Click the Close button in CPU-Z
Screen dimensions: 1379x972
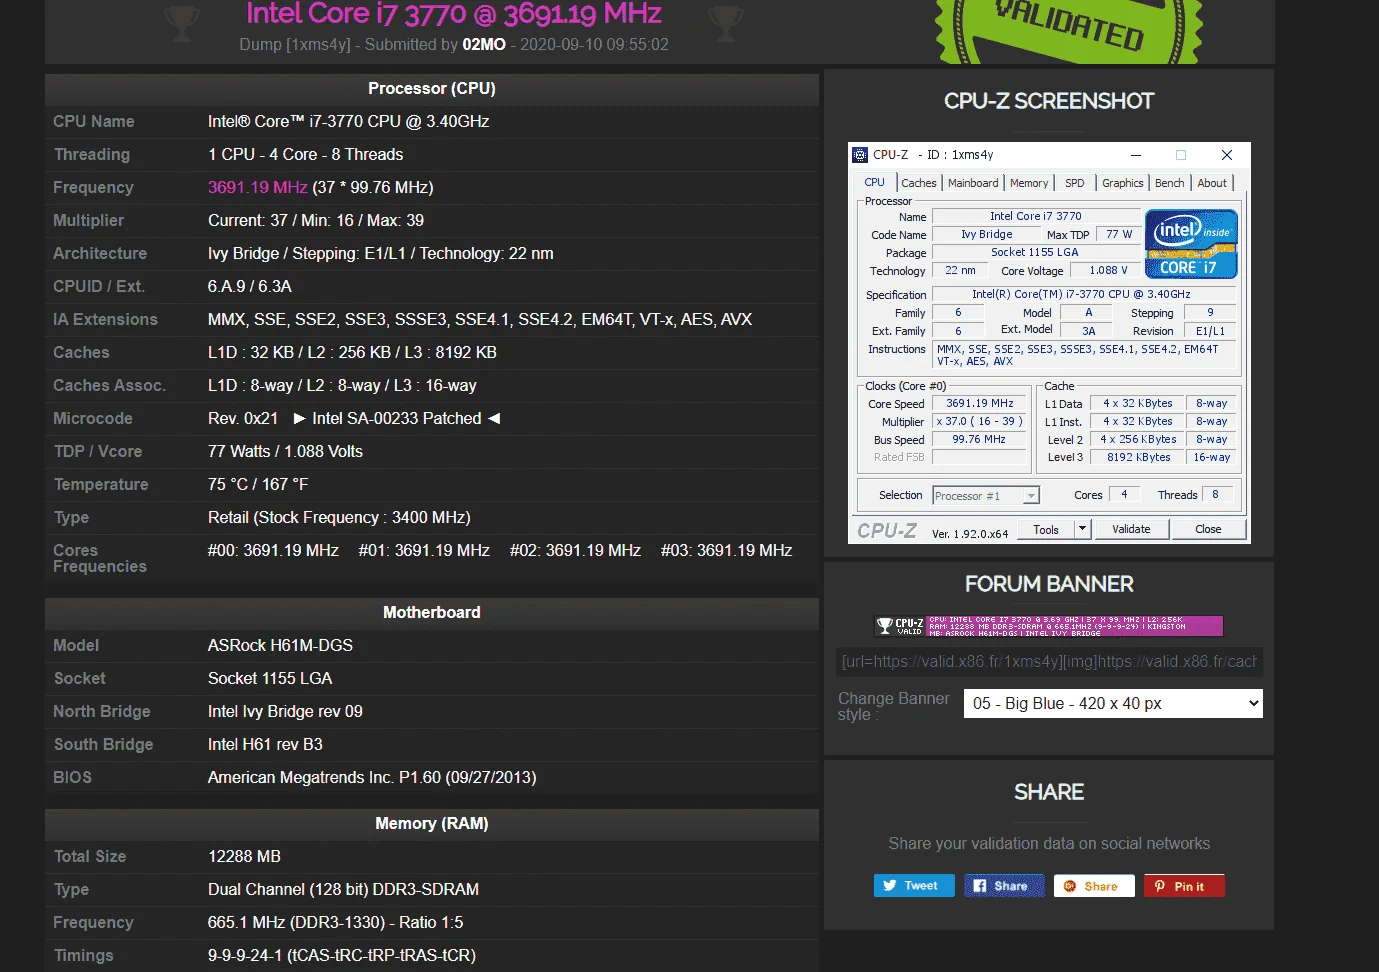point(1208,529)
